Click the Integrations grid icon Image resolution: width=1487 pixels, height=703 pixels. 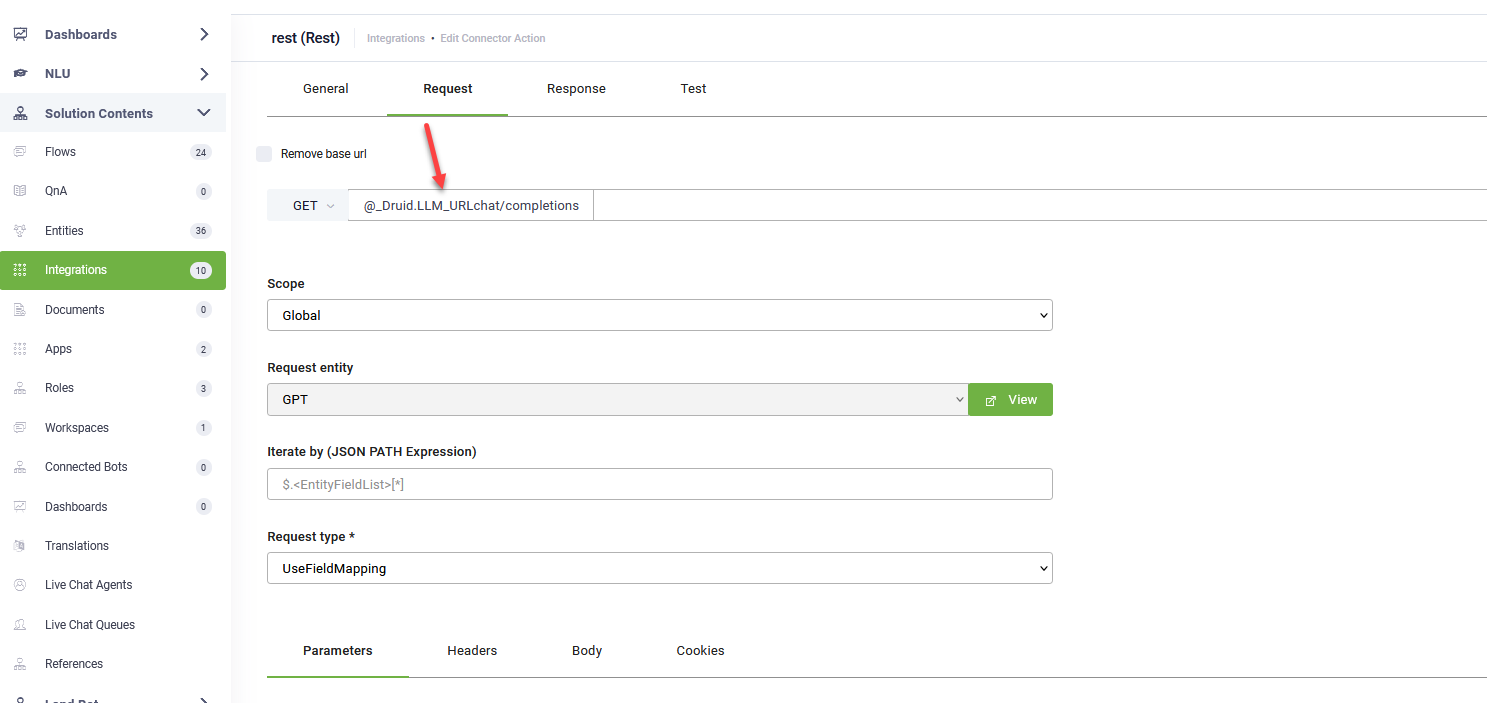pyautogui.click(x=20, y=270)
